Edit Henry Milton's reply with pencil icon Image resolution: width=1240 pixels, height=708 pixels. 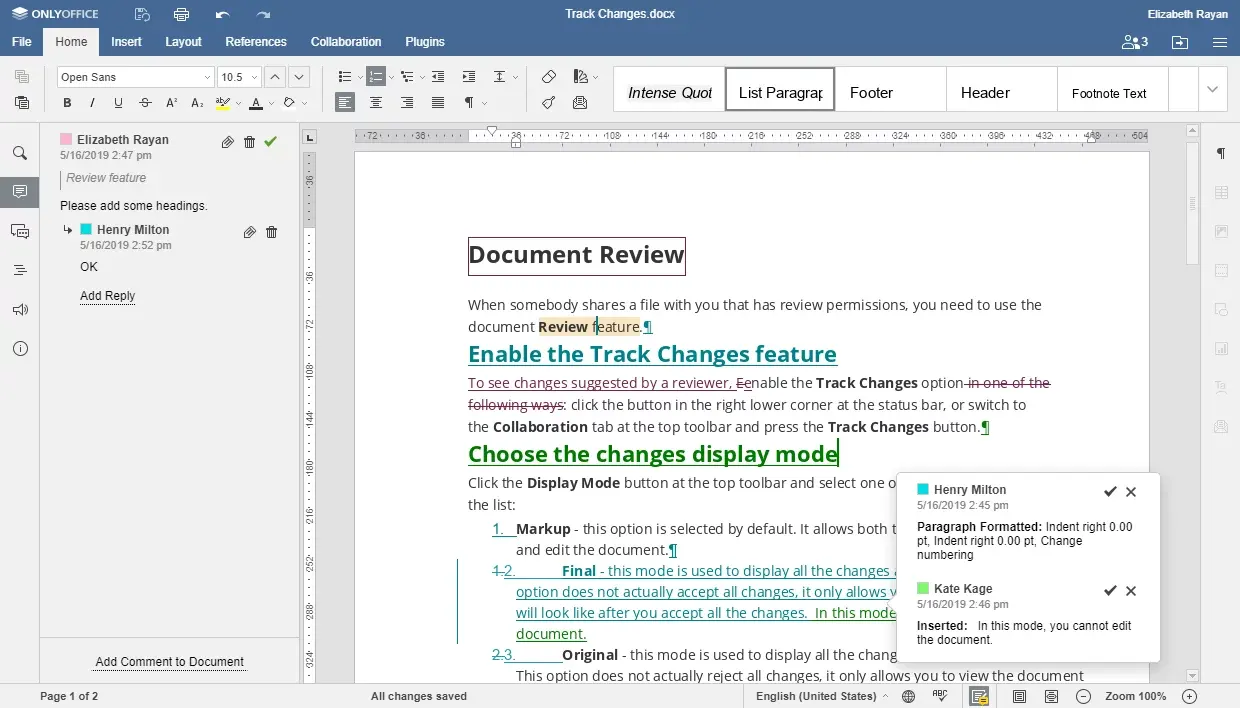tap(249, 232)
